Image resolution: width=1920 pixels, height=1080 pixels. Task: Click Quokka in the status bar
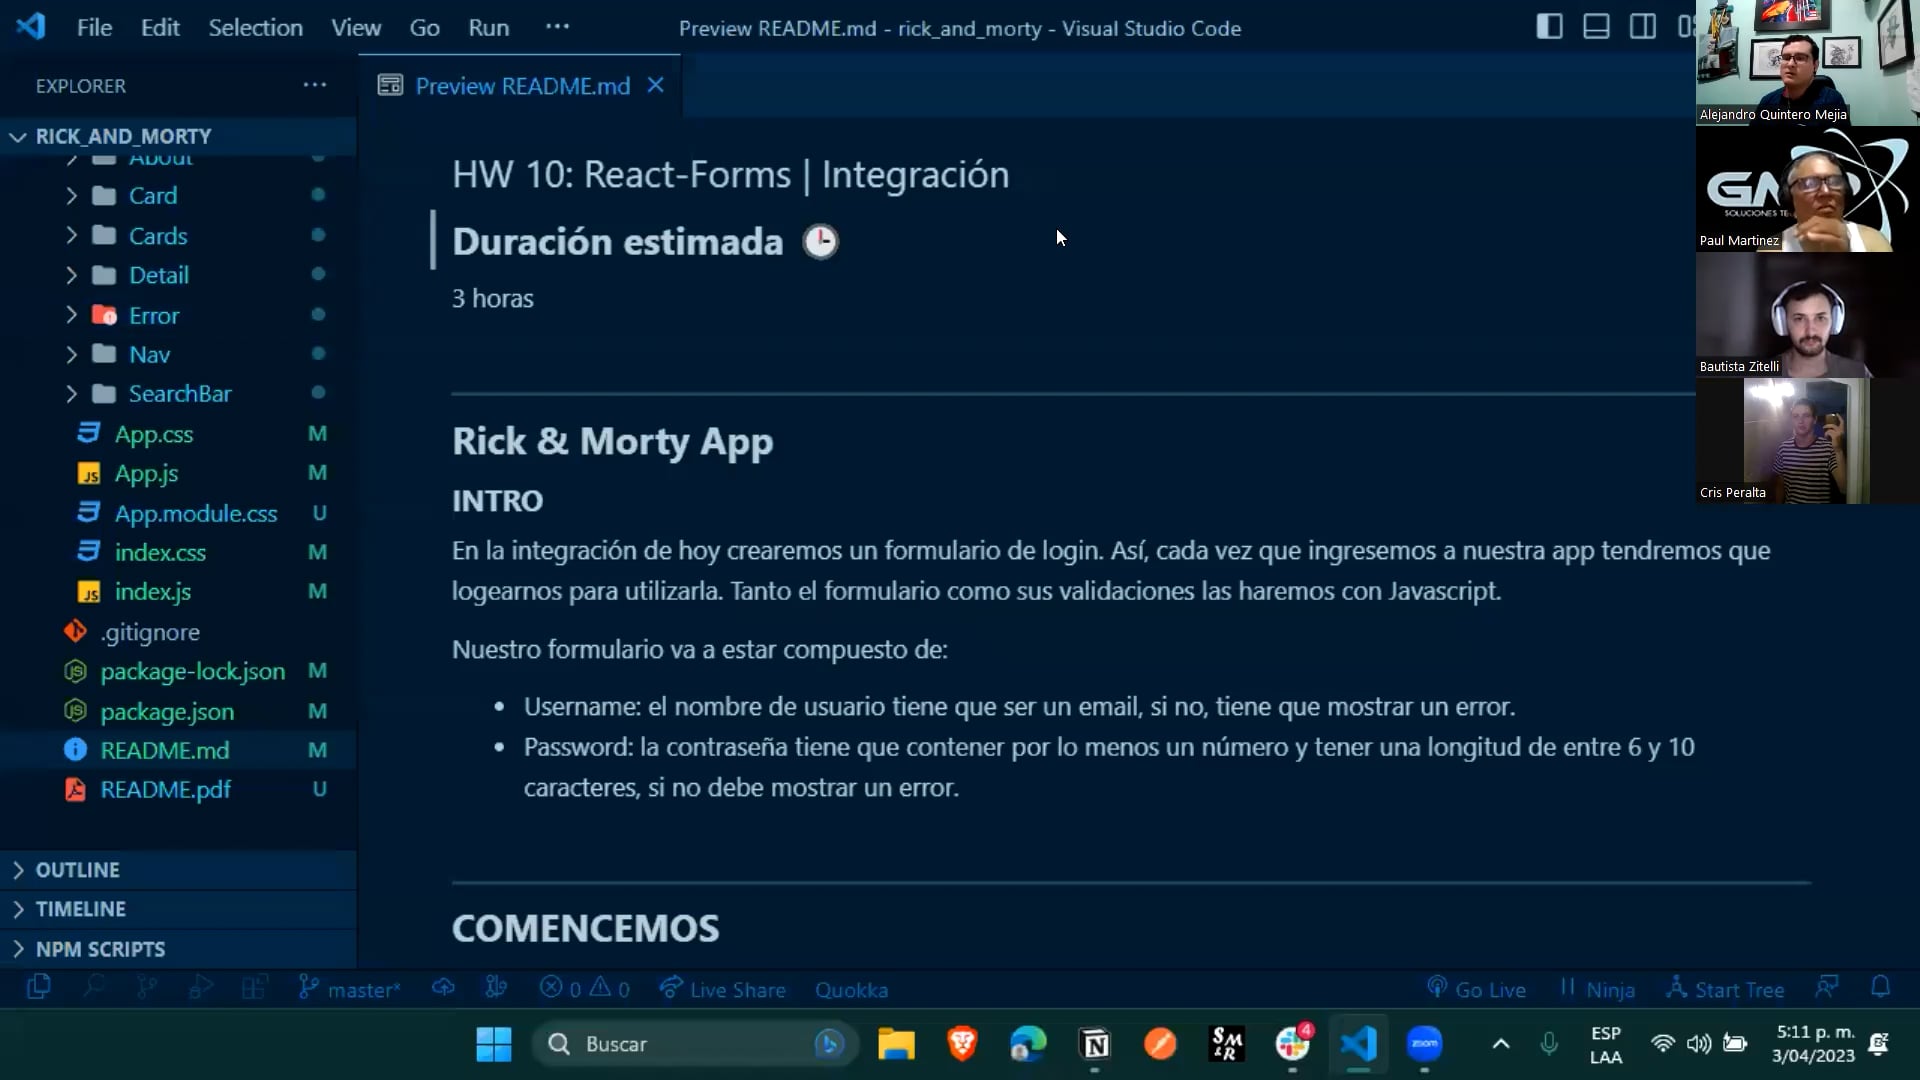[851, 989]
